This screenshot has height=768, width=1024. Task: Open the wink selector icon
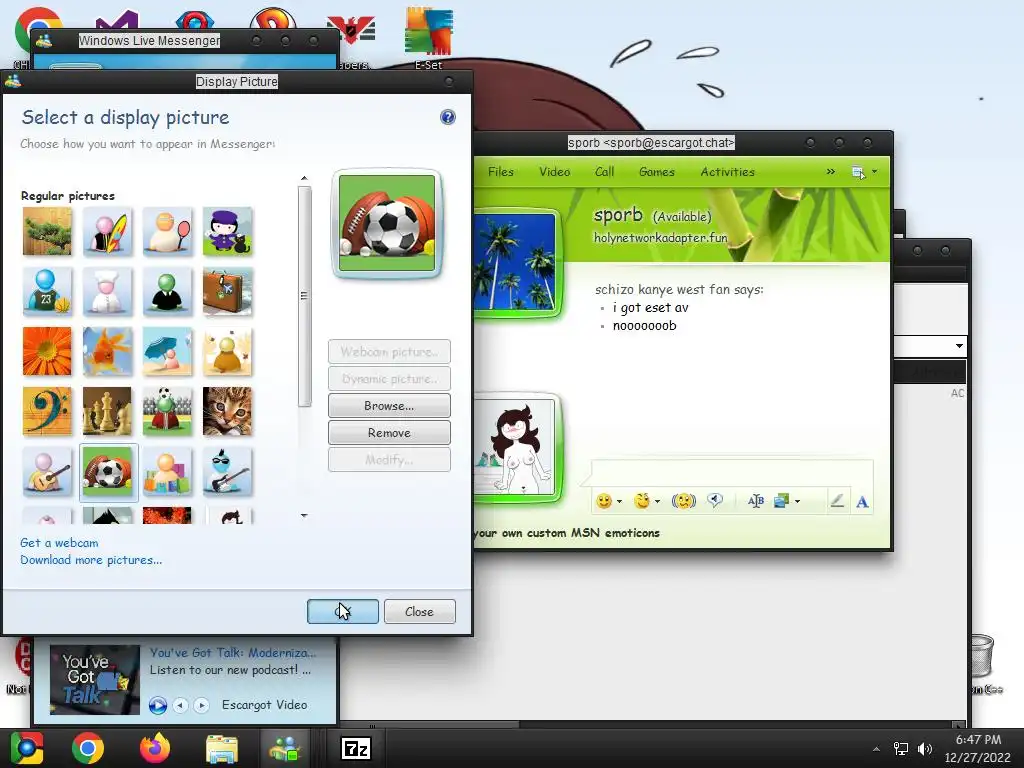tap(643, 502)
